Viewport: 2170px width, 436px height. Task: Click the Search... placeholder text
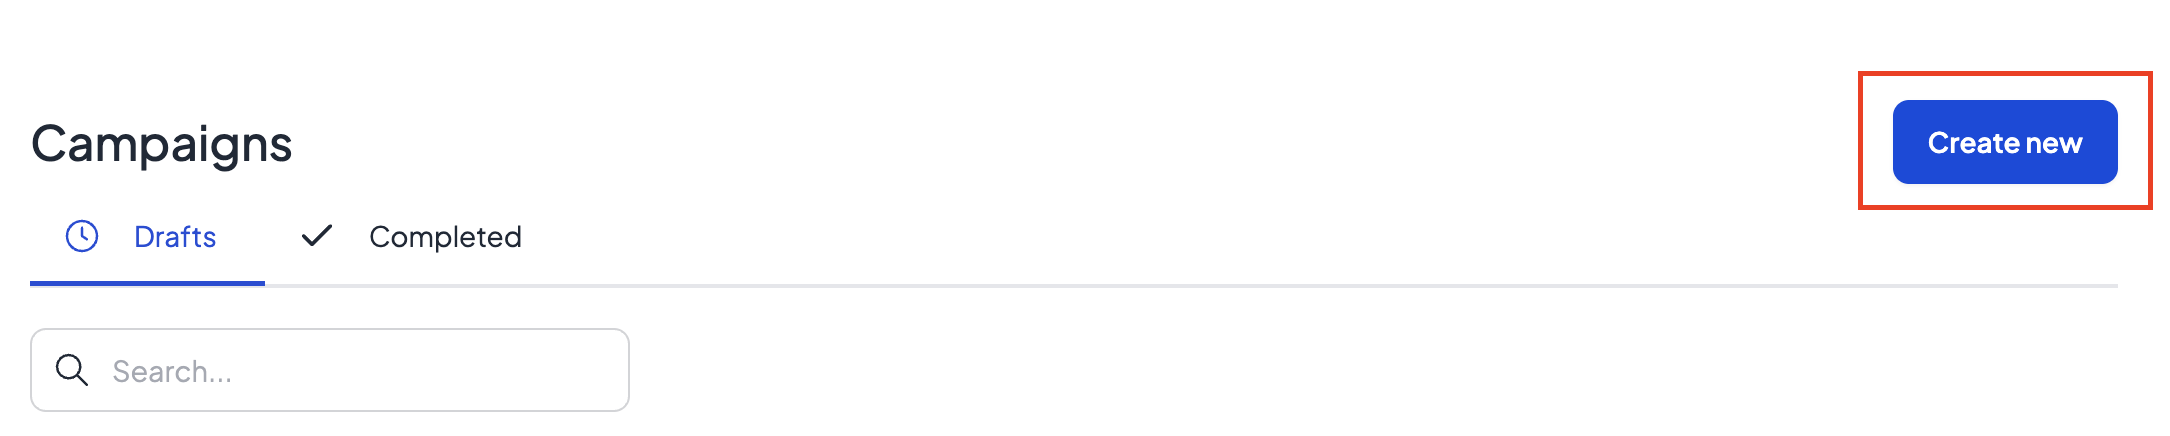tap(172, 372)
